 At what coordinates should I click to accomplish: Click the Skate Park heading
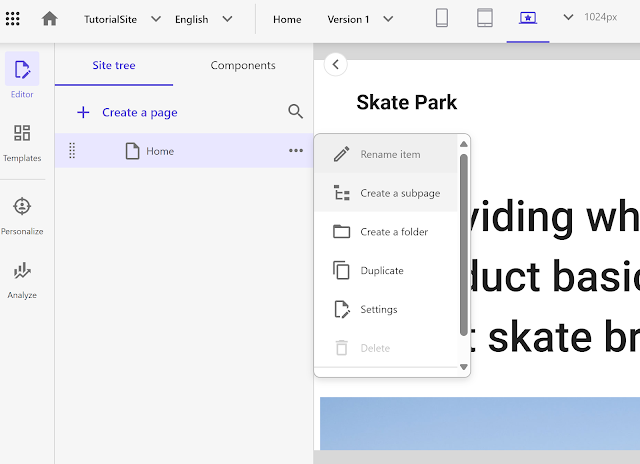[407, 102]
